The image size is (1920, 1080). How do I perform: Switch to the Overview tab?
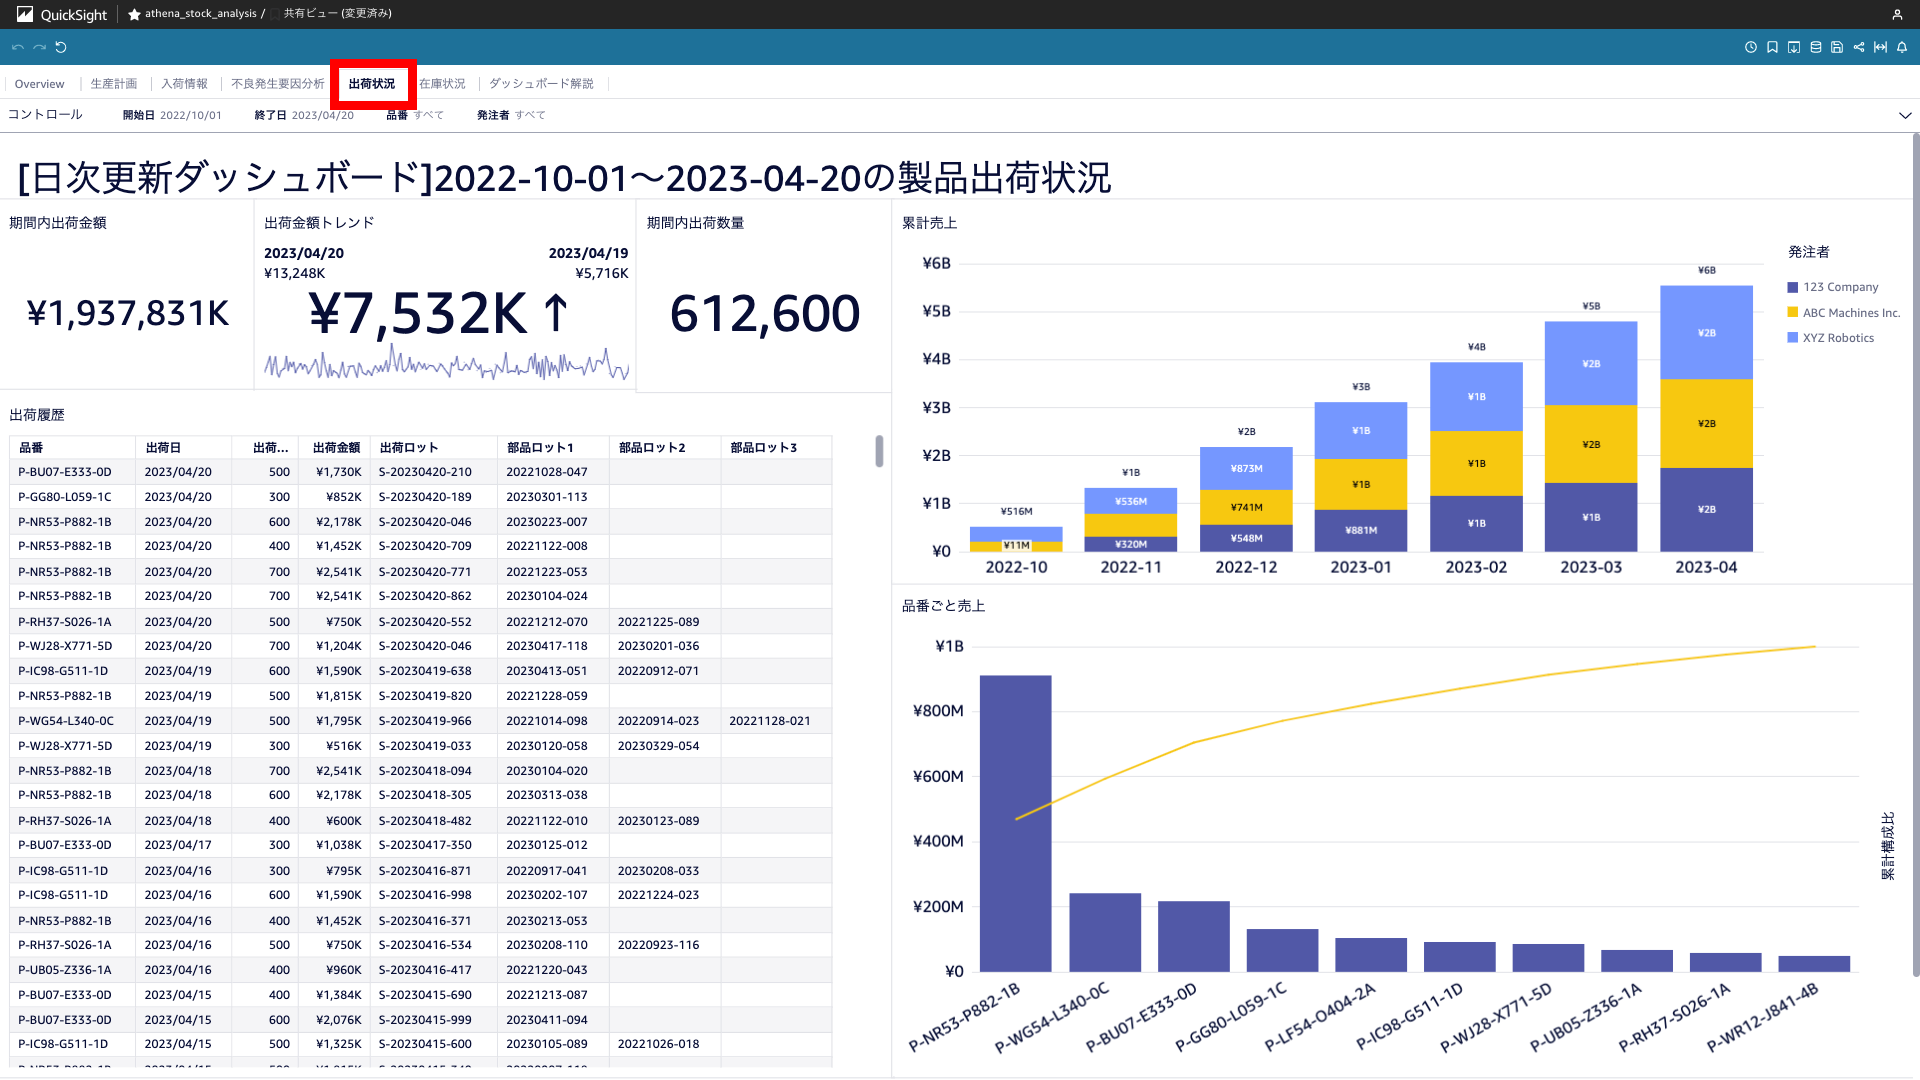39,84
